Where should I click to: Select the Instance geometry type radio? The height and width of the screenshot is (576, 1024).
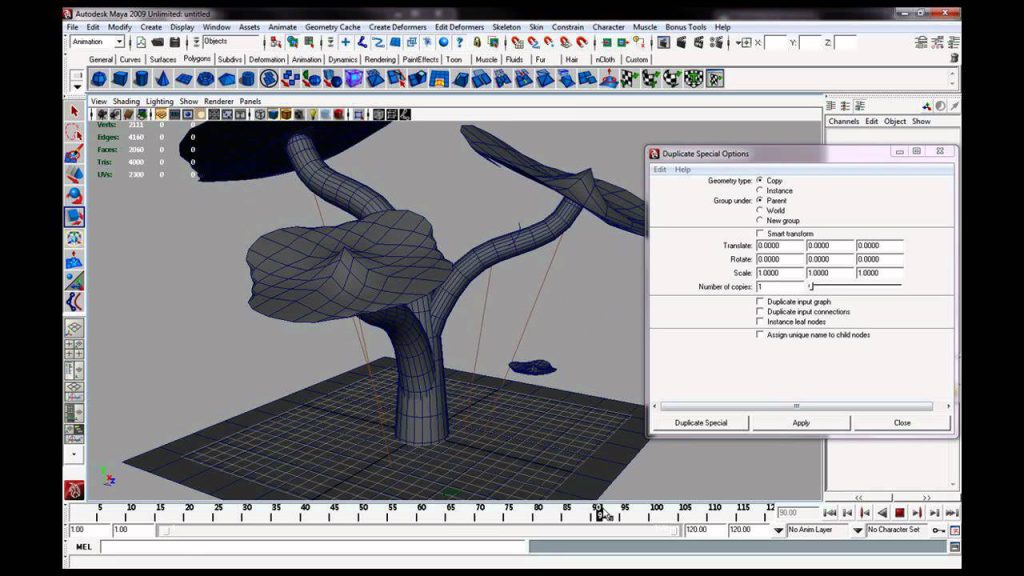point(760,190)
